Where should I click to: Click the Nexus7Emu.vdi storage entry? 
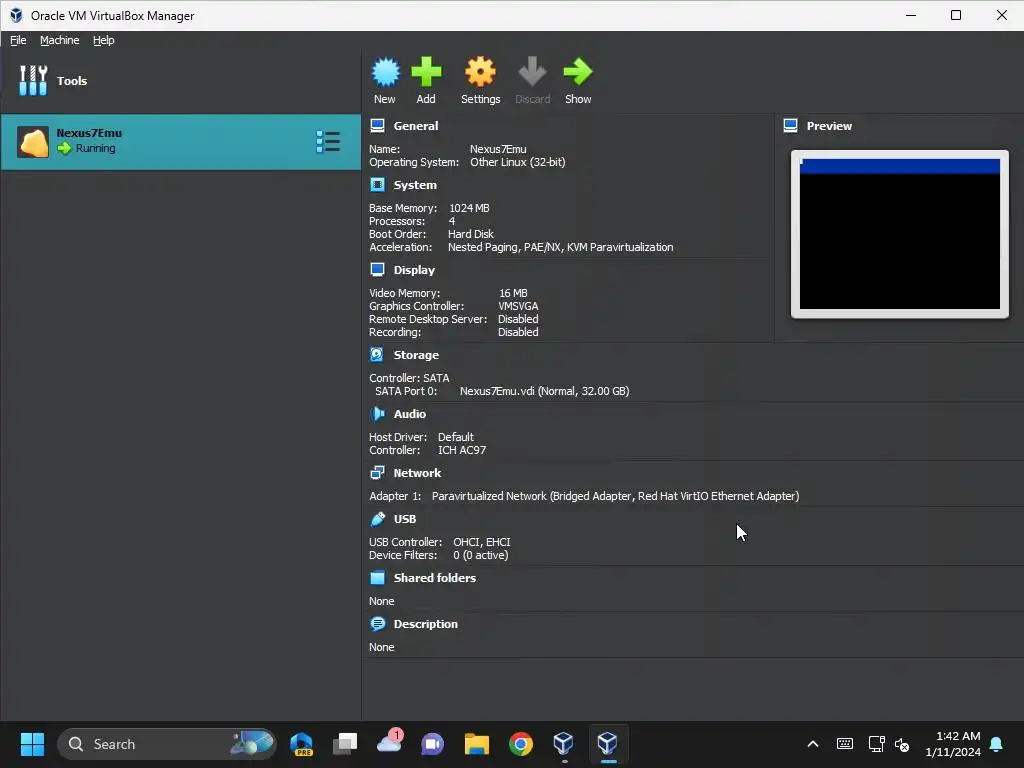click(544, 391)
